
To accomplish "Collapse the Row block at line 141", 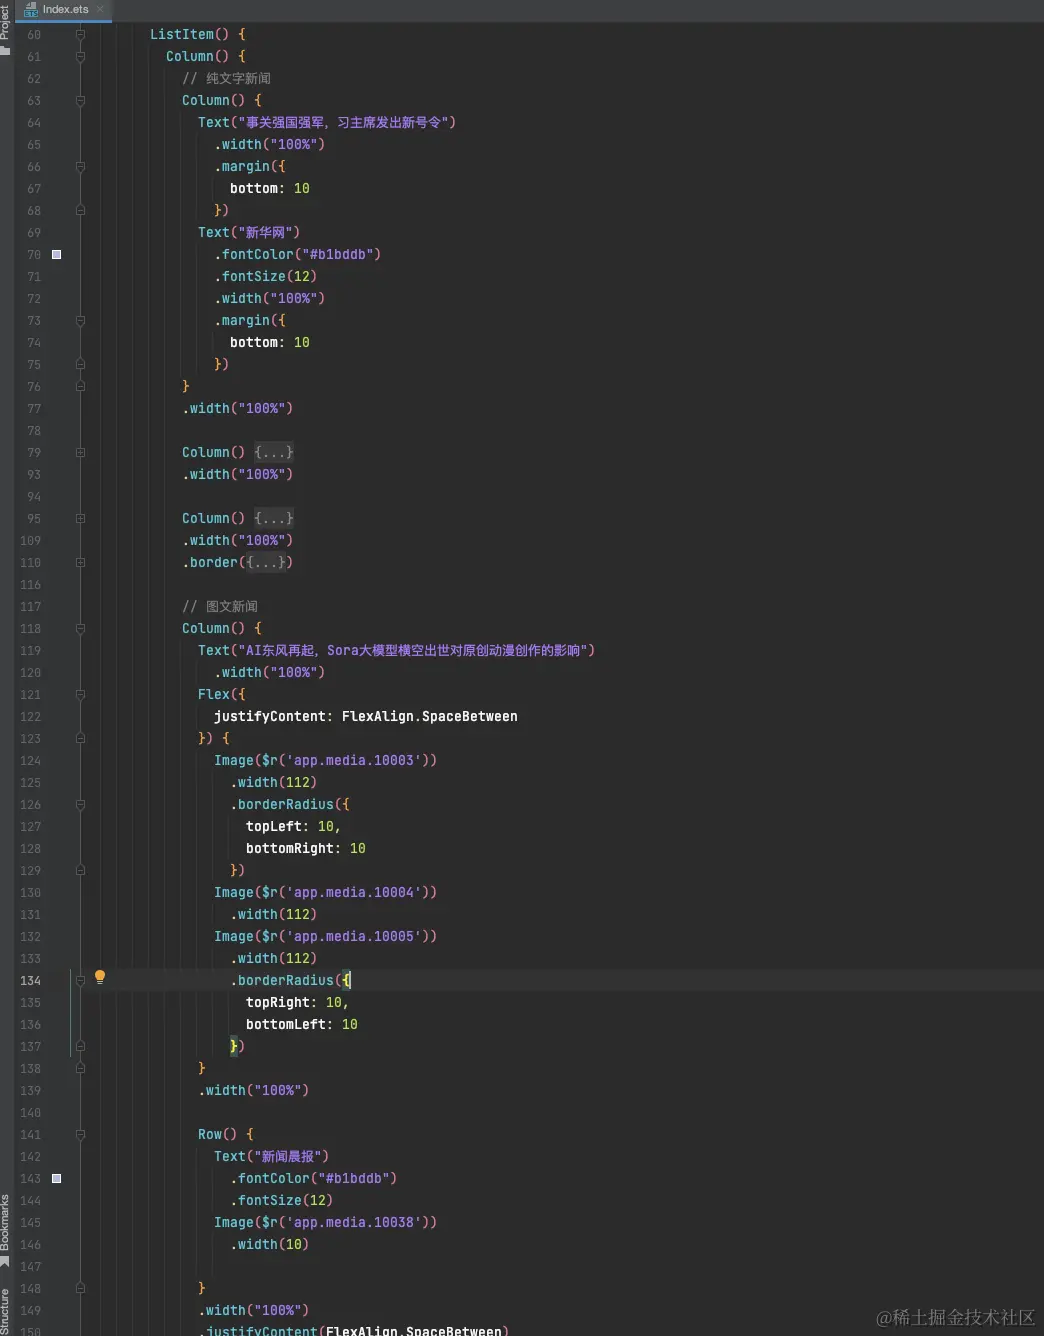I will pos(80,1134).
